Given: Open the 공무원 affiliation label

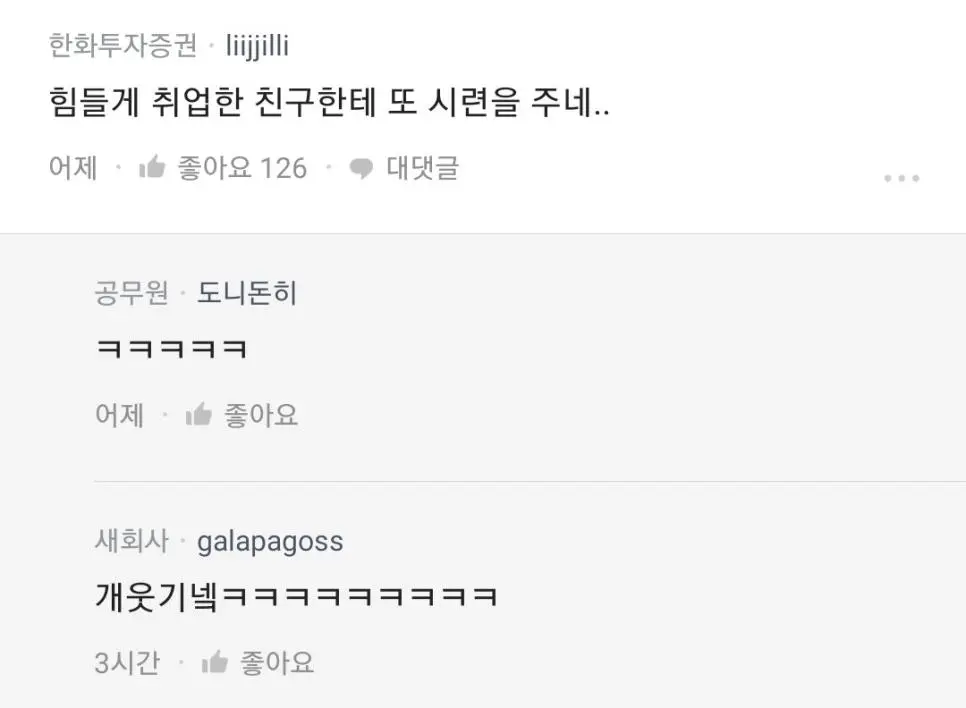Looking at the screenshot, I should [132, 293].
